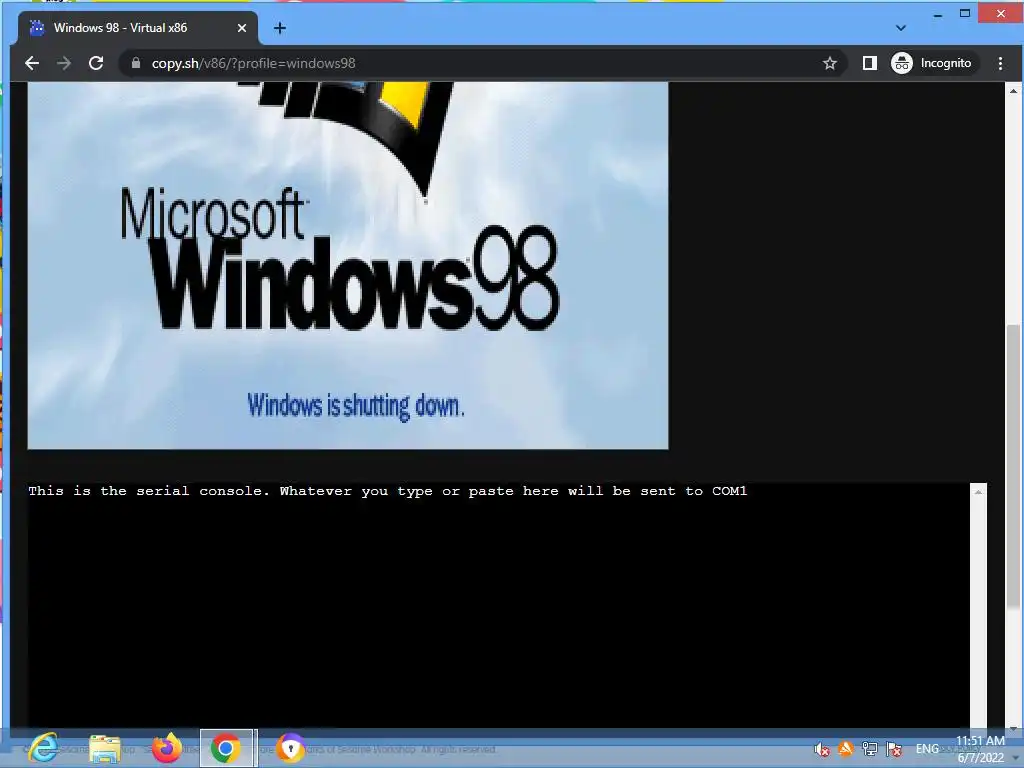
Task: Minimize the Chrome window
Action: click(x=938, y=14)
